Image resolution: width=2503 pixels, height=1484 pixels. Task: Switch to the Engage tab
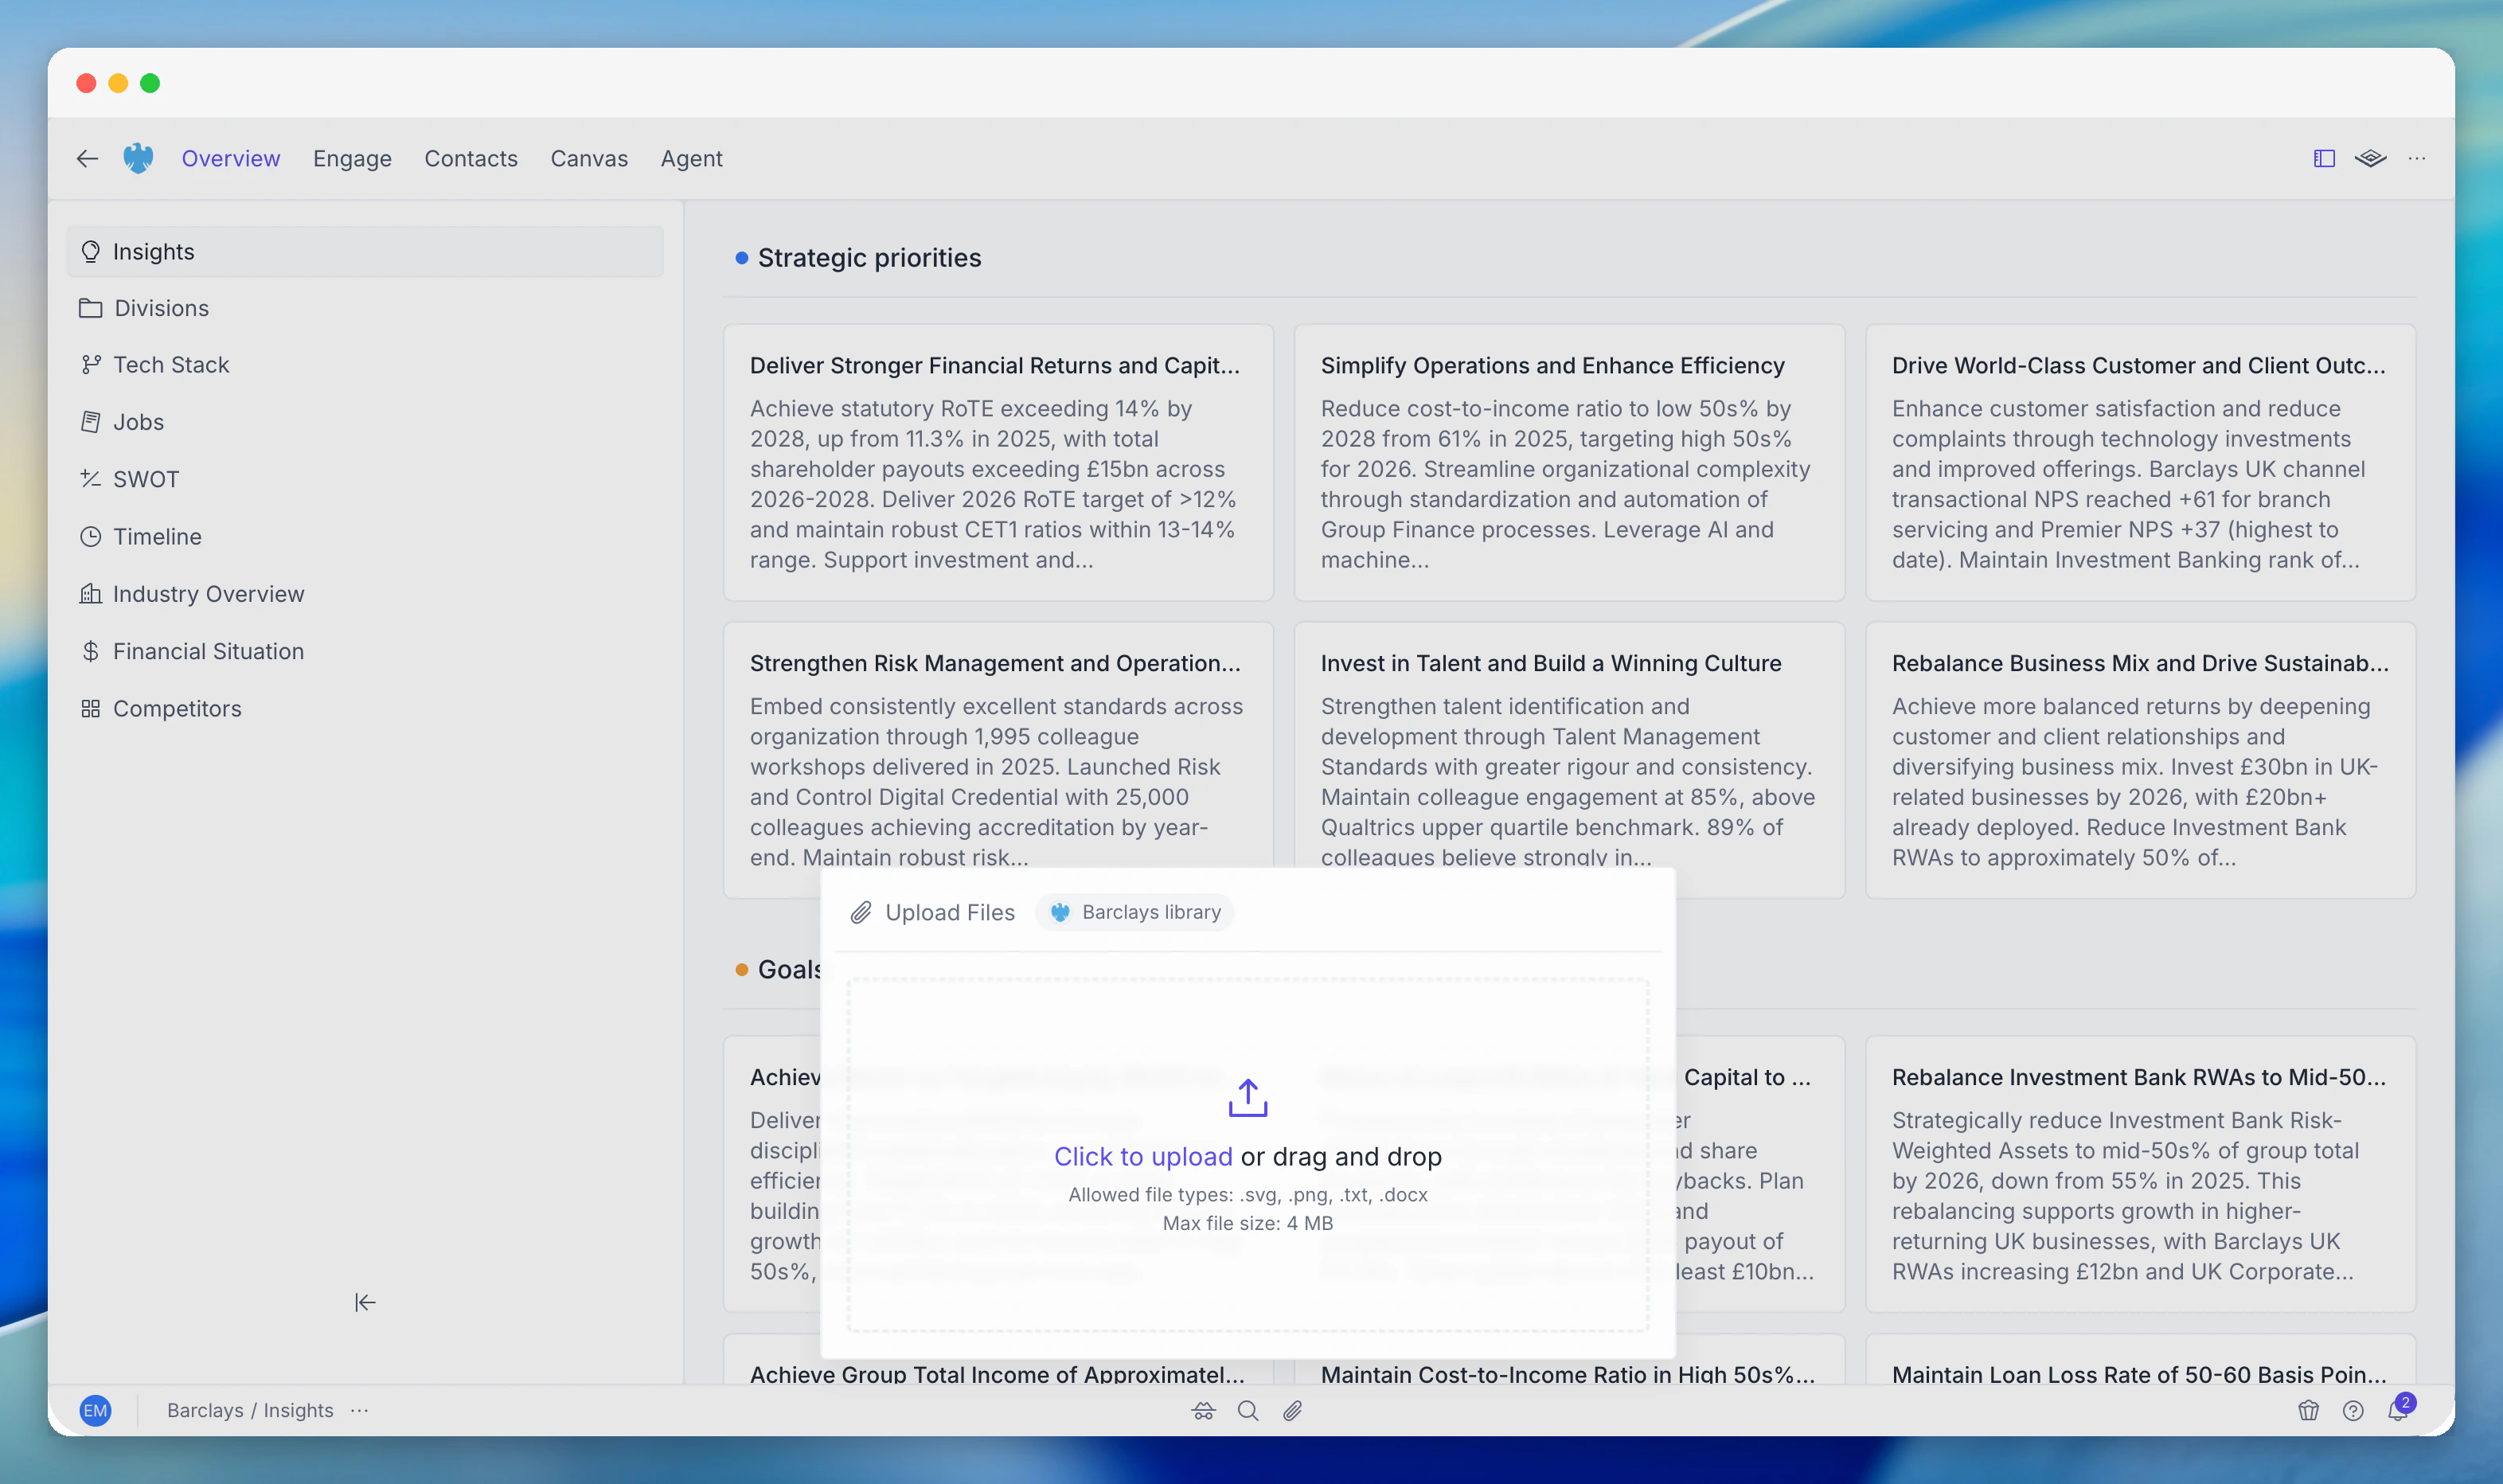tap(352, 158)
